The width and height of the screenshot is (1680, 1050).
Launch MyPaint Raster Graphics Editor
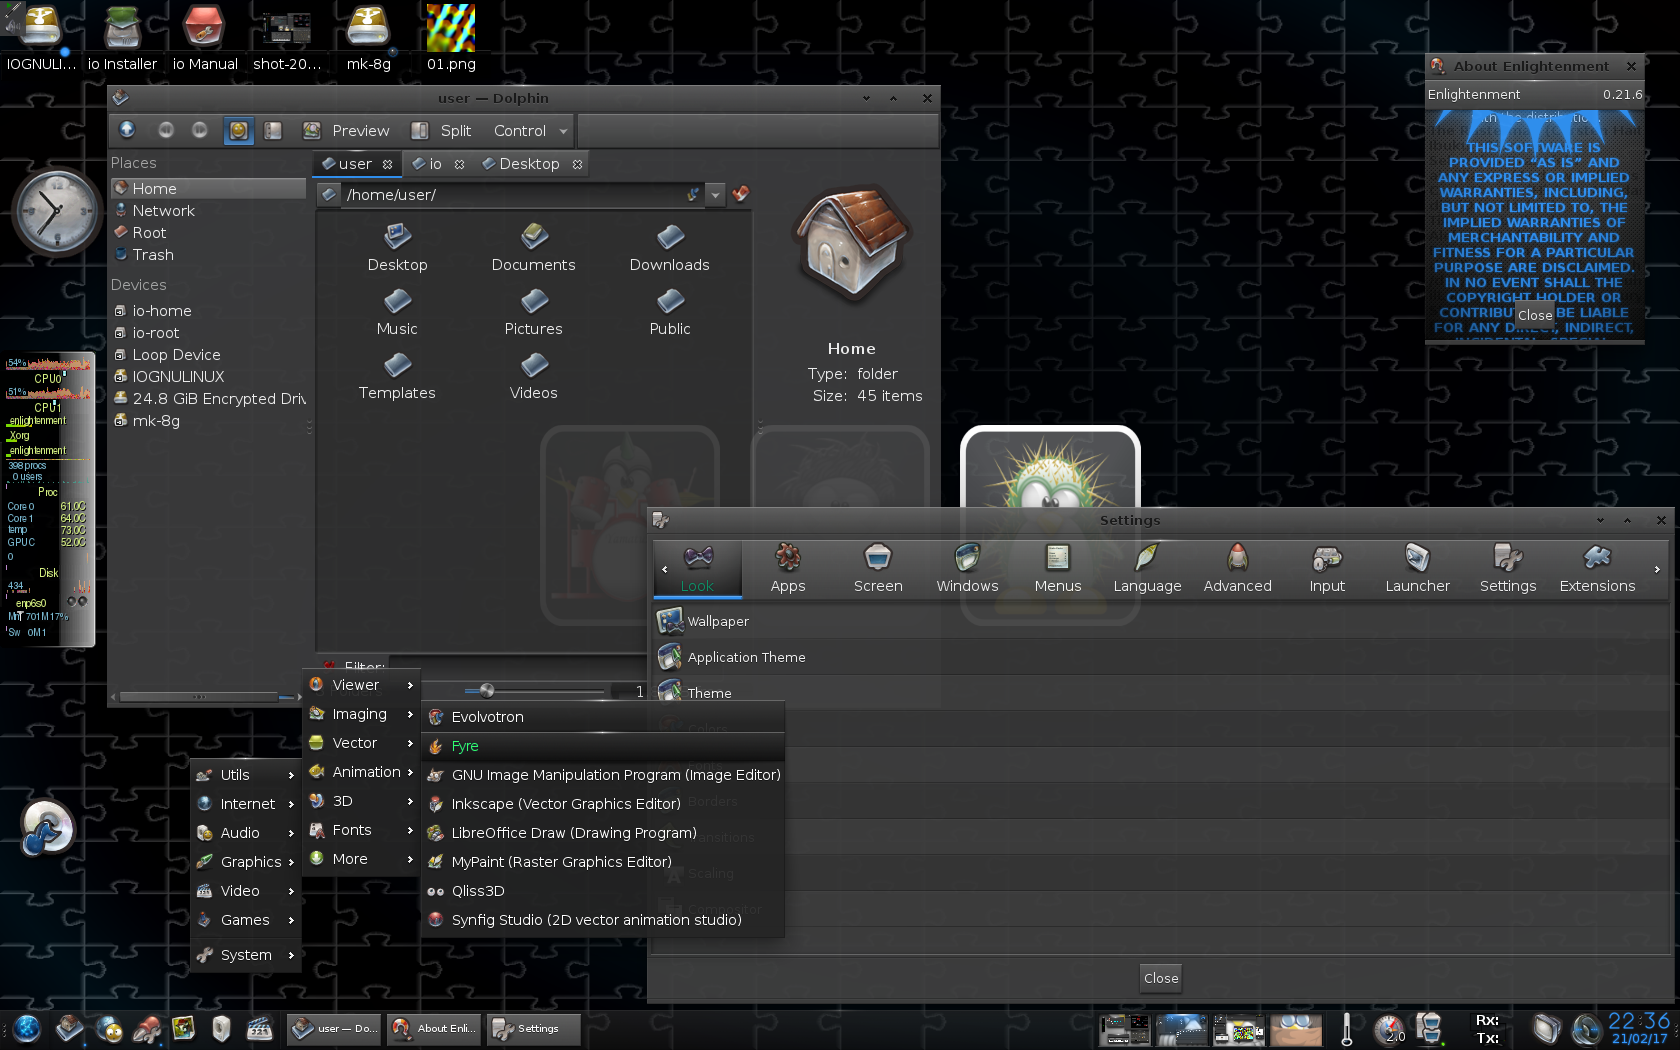pos(603,862)
